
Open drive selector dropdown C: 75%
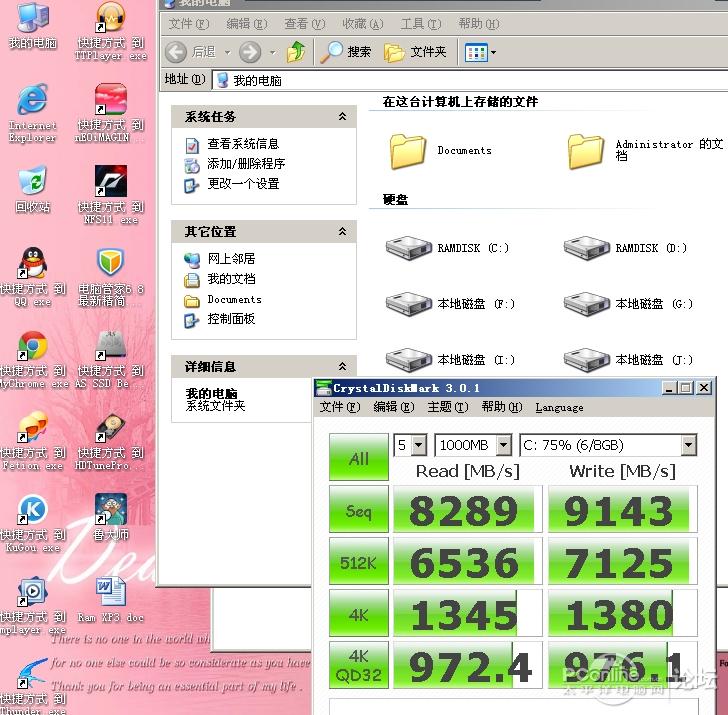click(689, 445)
